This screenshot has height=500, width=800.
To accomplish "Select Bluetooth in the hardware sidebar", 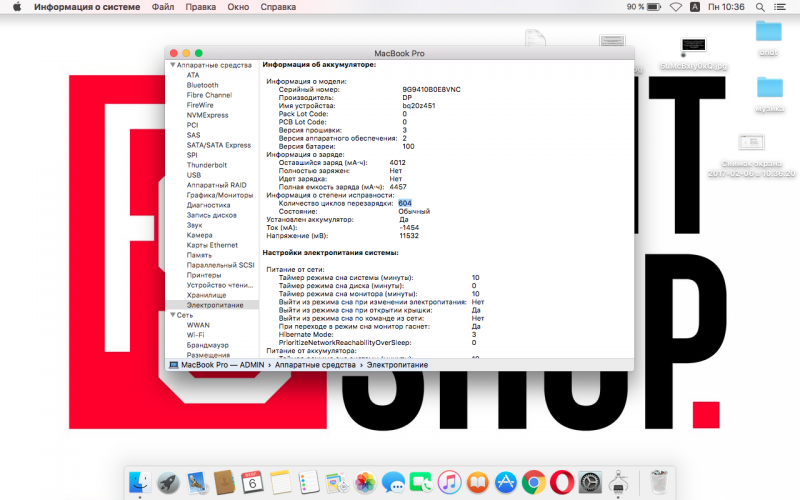I will pyautogui.click(x=202, y=85).
